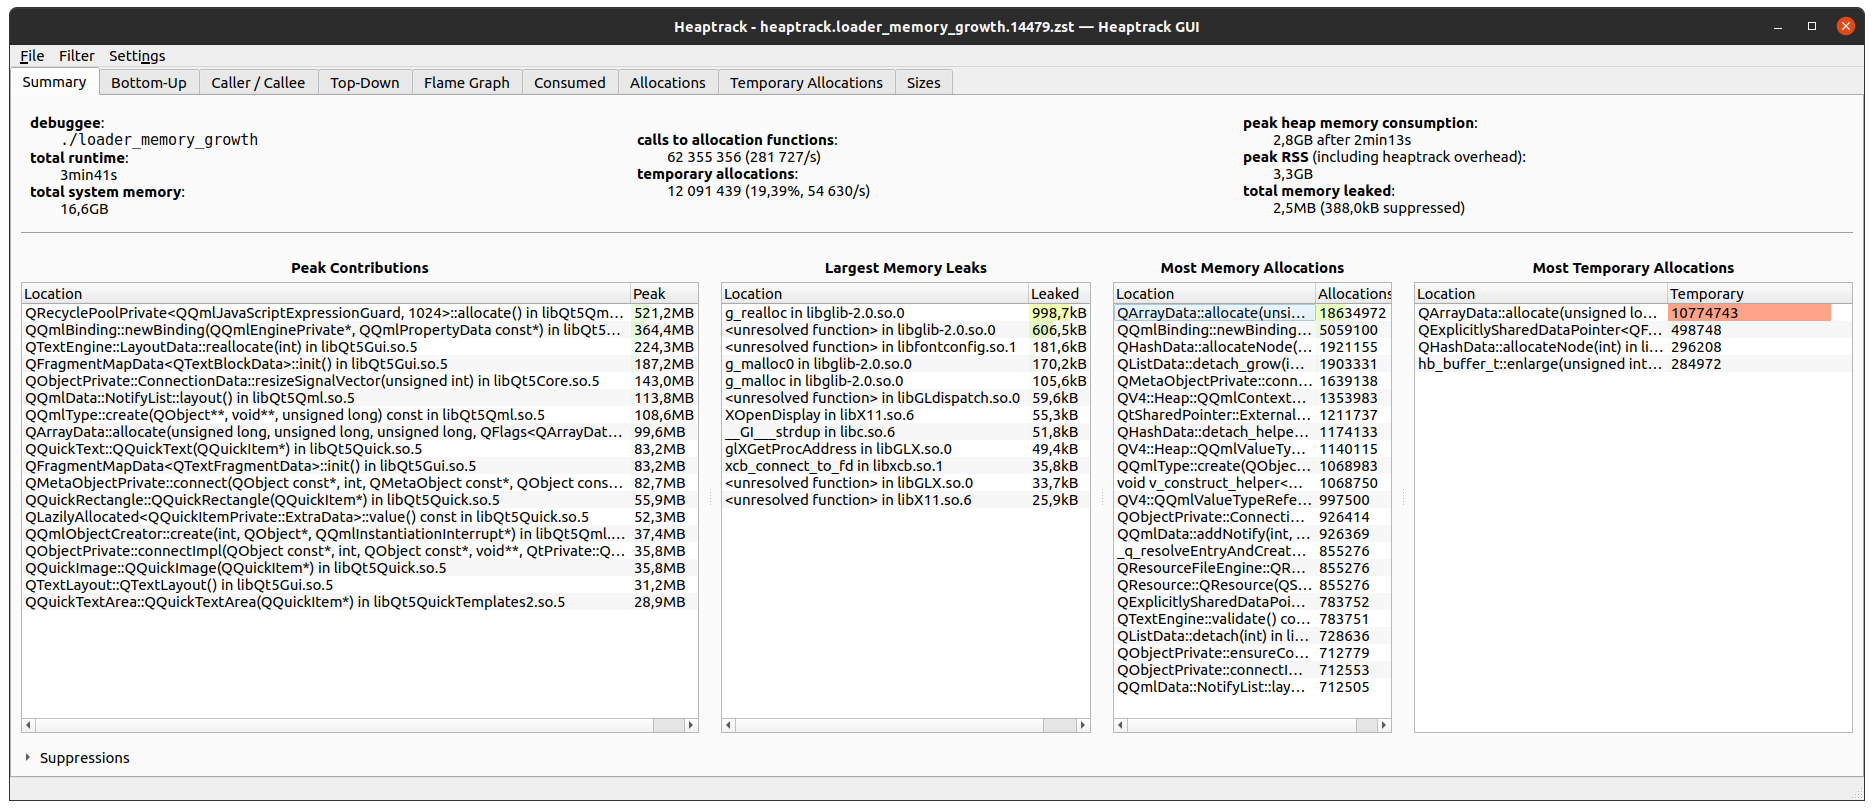
Task: Open the Settings menu
Action: [x=137, y=56]
